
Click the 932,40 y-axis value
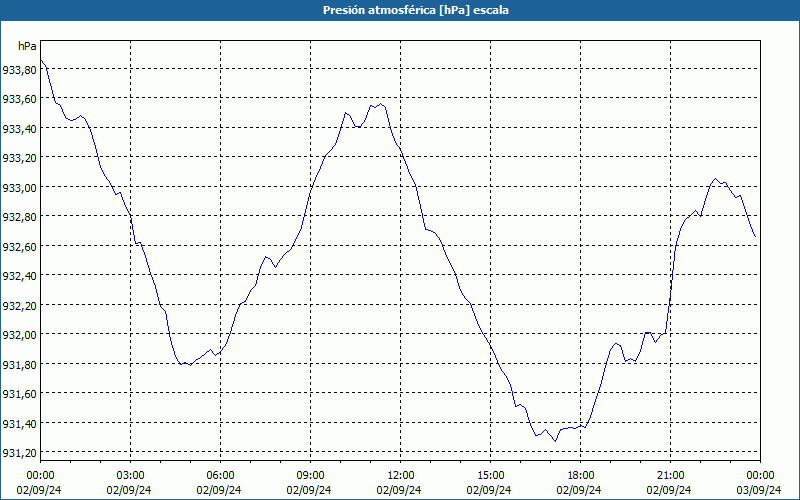tap(19, 276)
